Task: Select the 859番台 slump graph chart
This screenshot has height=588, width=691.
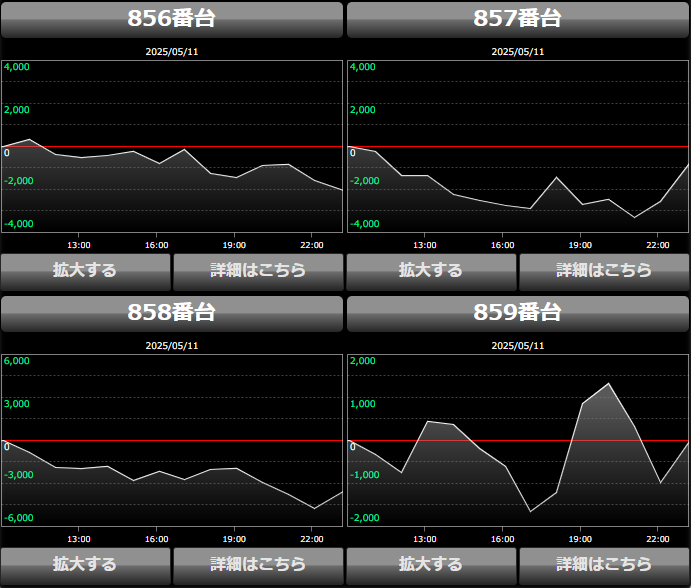Action: (518, 440)
